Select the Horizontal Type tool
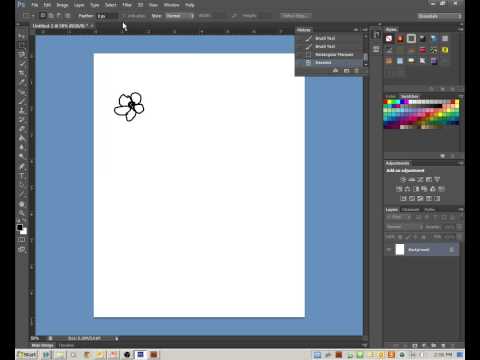The width and height of the screenshot is (480, 360). point(22,176)
